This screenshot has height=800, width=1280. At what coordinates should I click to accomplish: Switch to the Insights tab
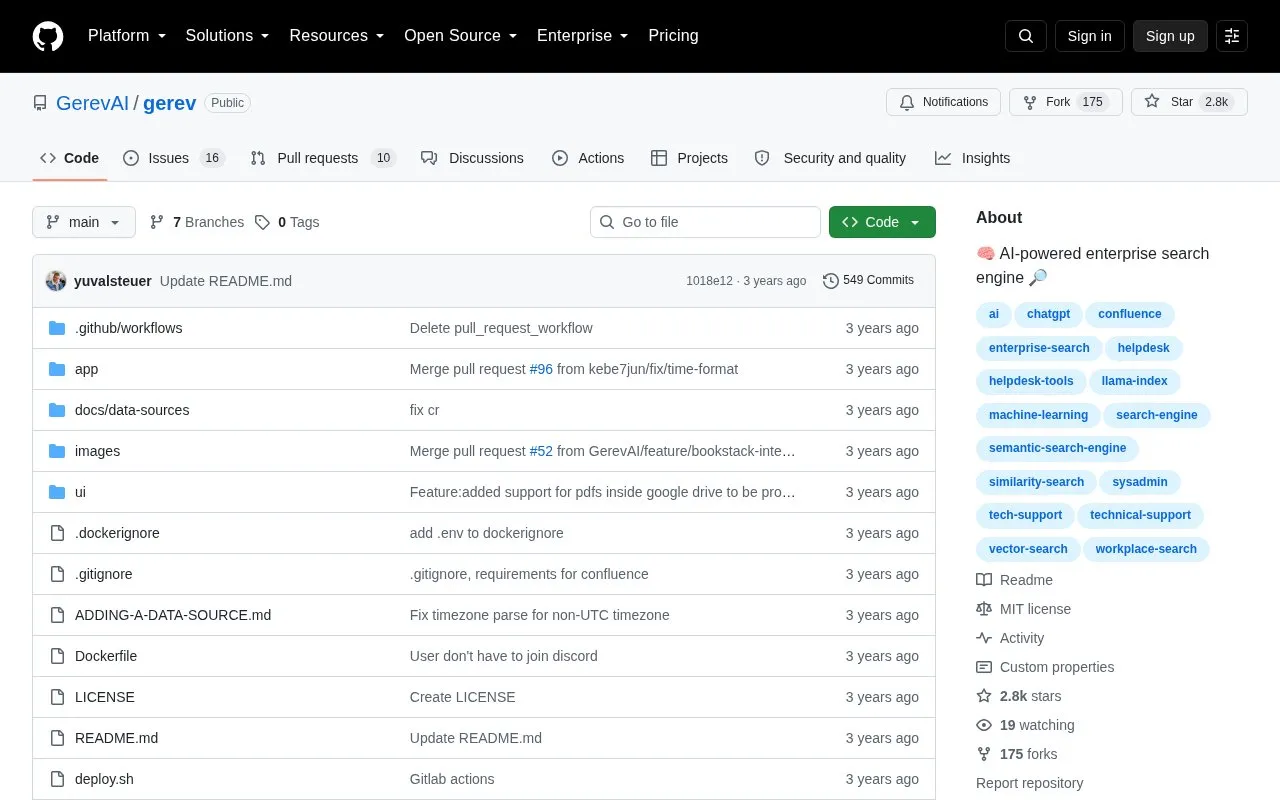click(973, 158)
